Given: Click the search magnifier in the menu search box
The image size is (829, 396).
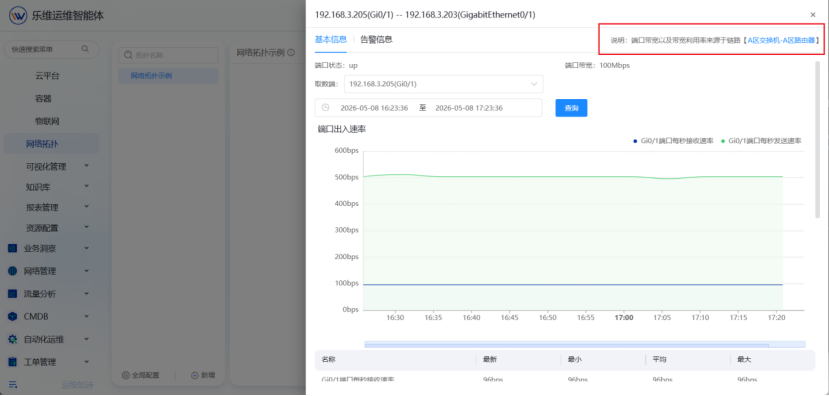Looking at the screenshot, I should tap(85, 49).
